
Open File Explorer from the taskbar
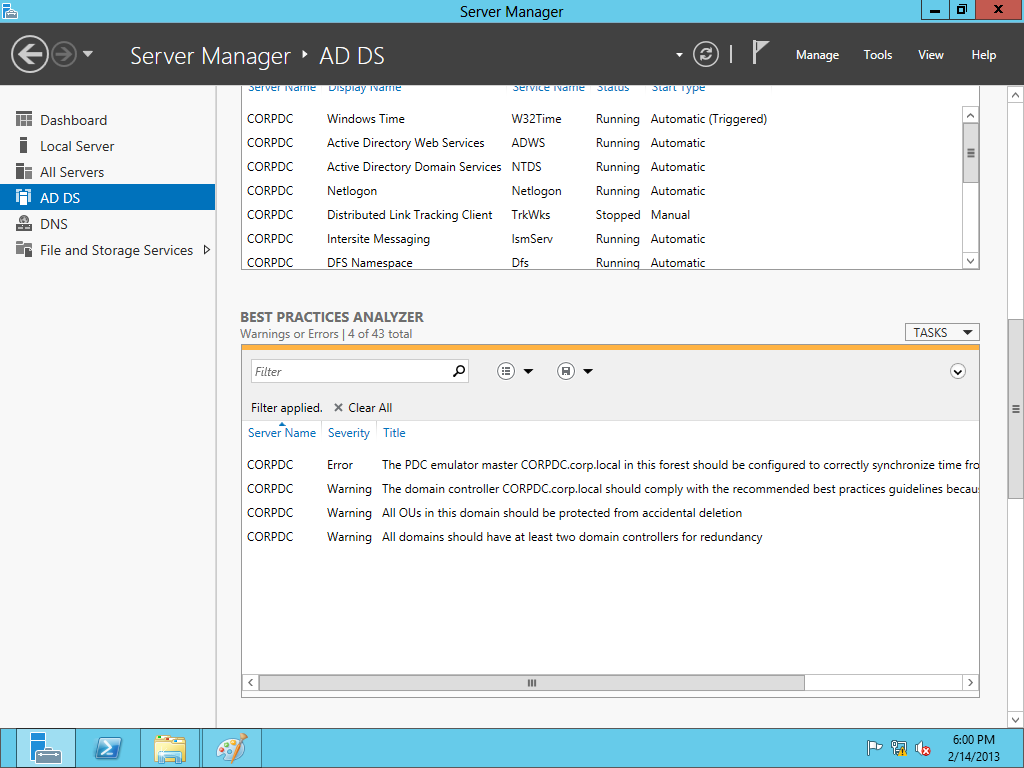click(x=169, y=748)
